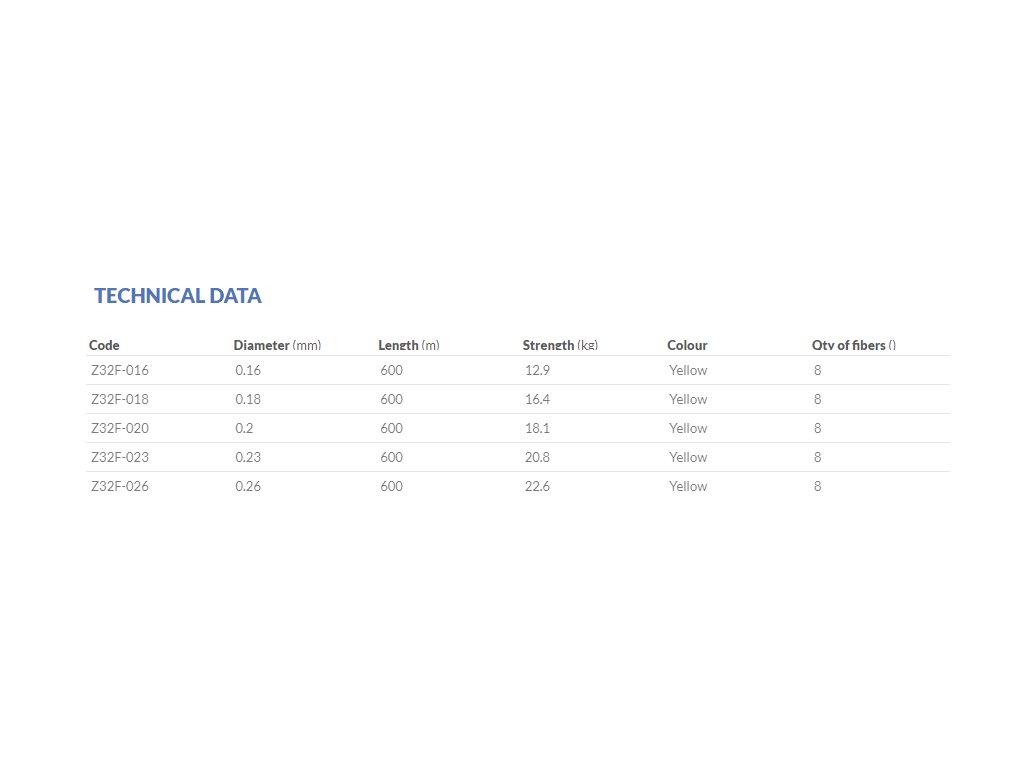Click the Yellow colour cell for Z32F-020

pyautogui.click(x=688, y=428)
